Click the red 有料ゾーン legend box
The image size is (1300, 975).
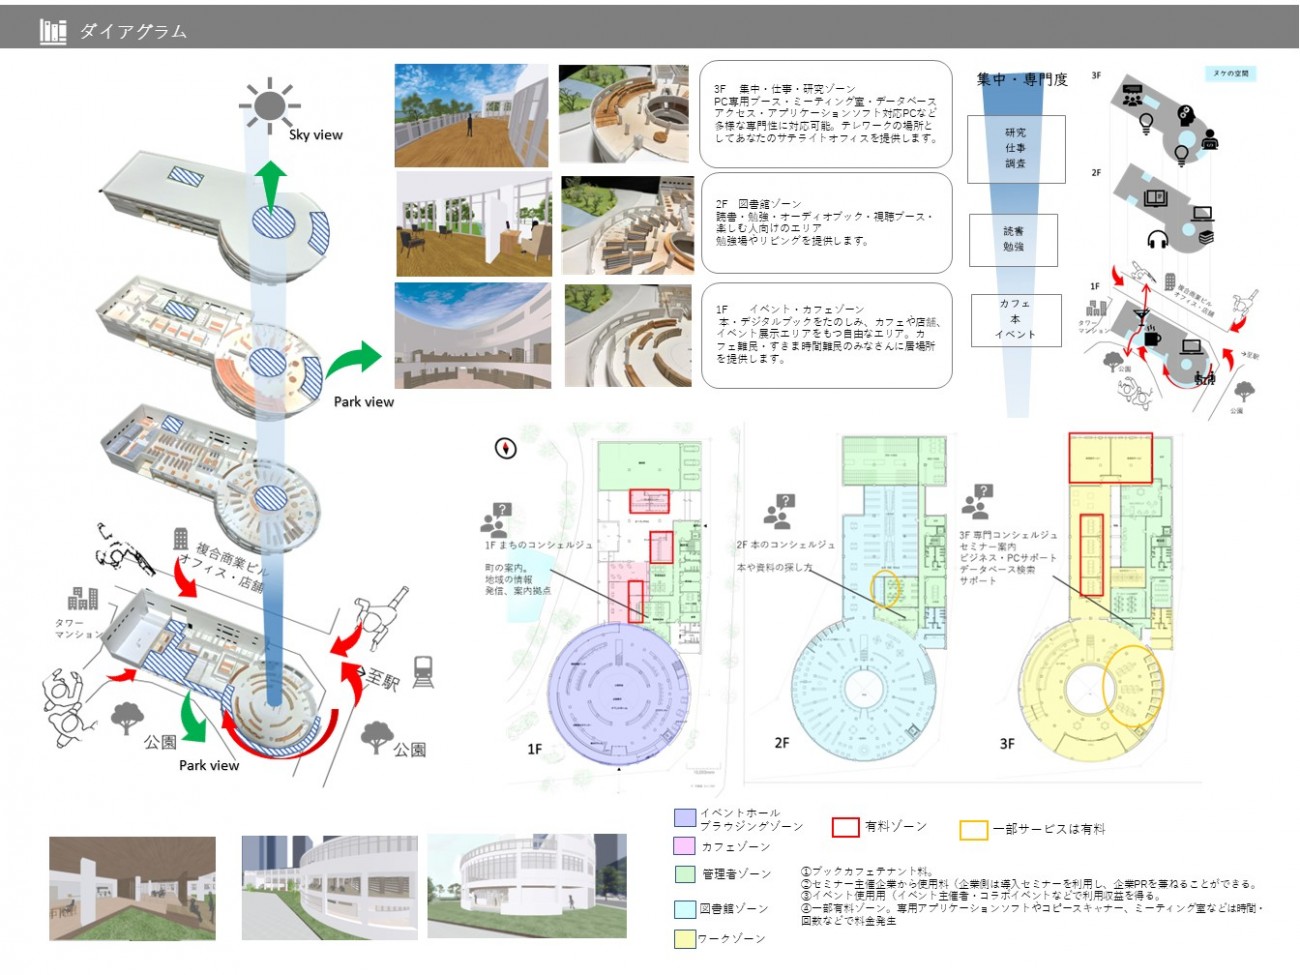coord(845,827)
